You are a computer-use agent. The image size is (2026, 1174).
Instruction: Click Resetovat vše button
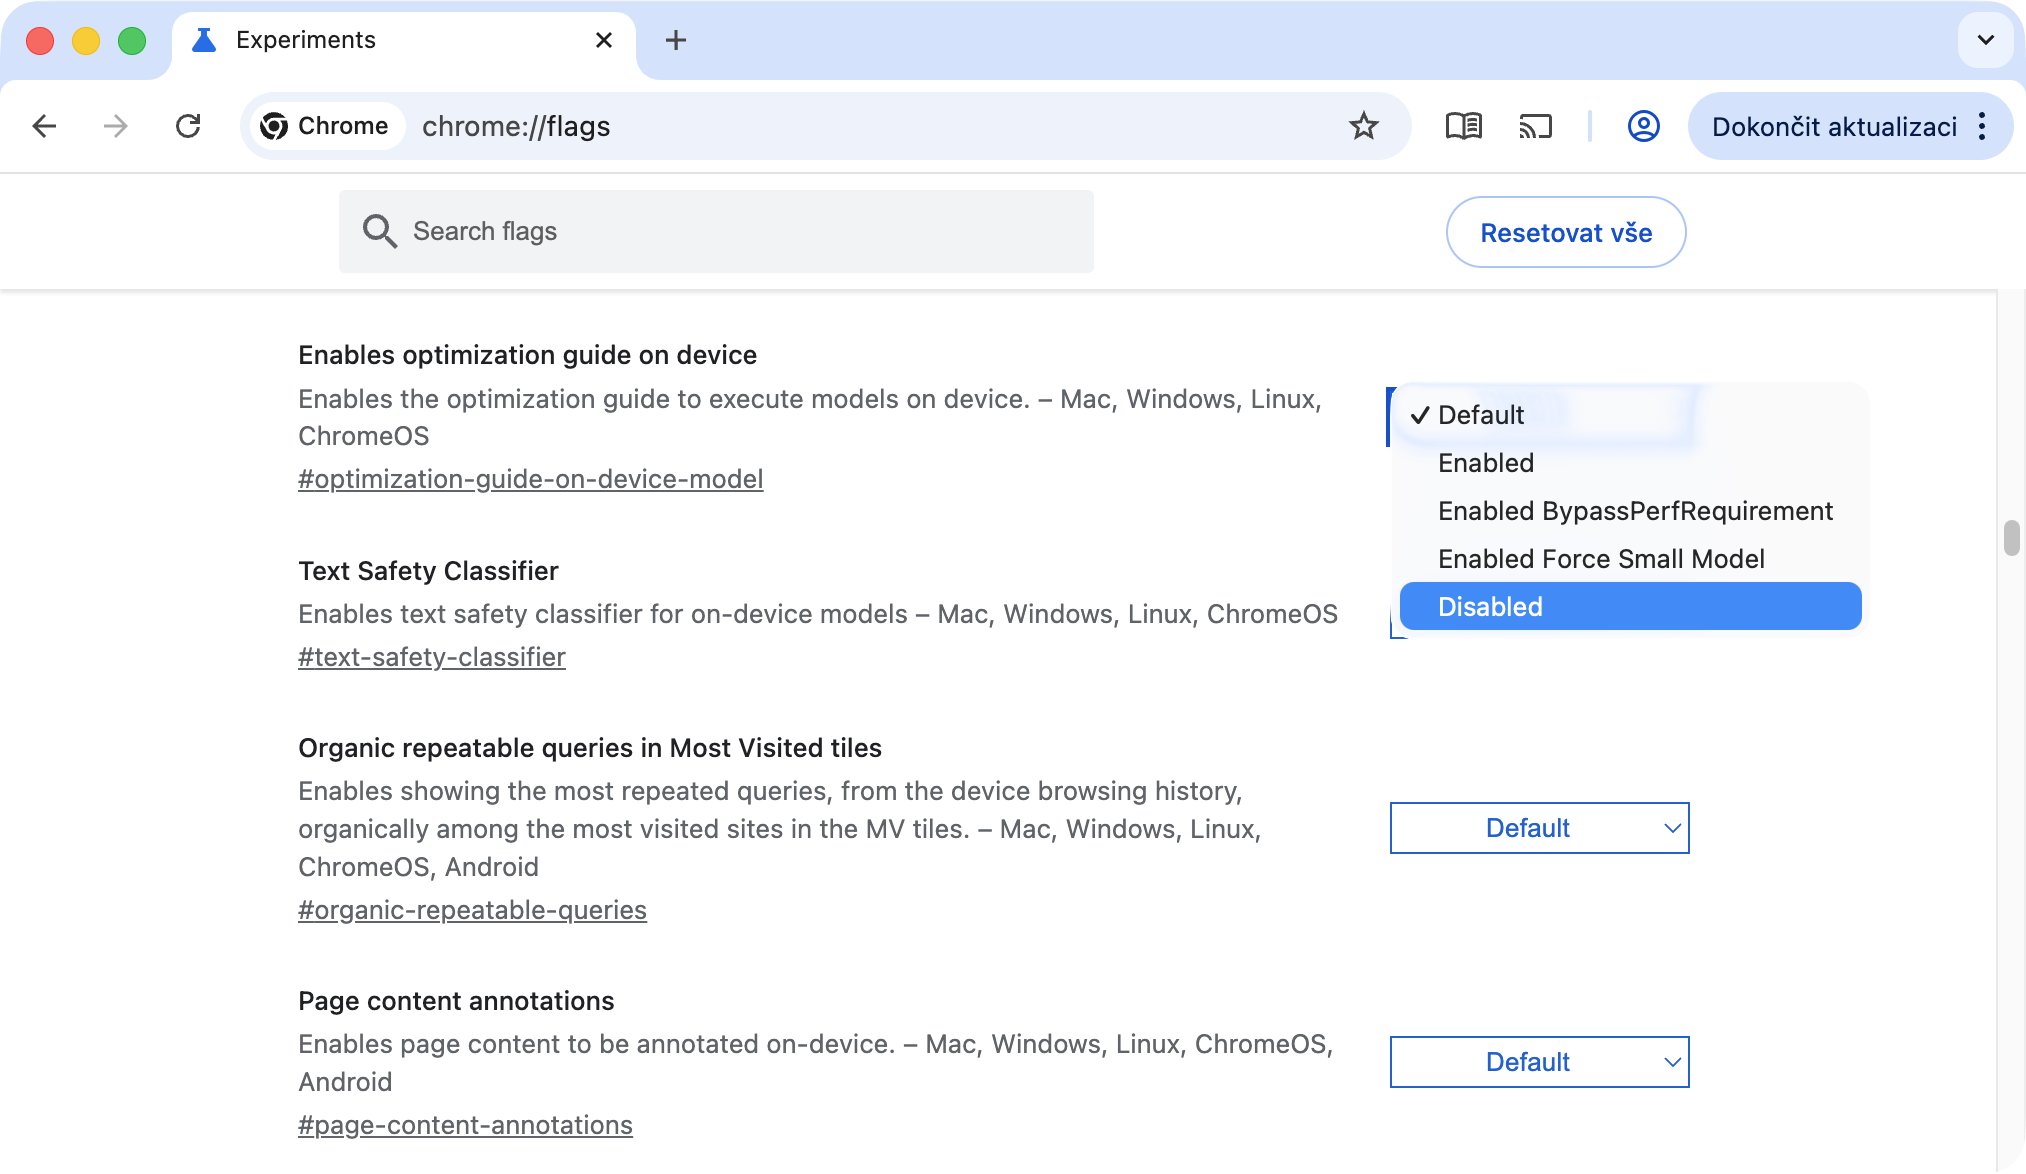(1566, 232)
